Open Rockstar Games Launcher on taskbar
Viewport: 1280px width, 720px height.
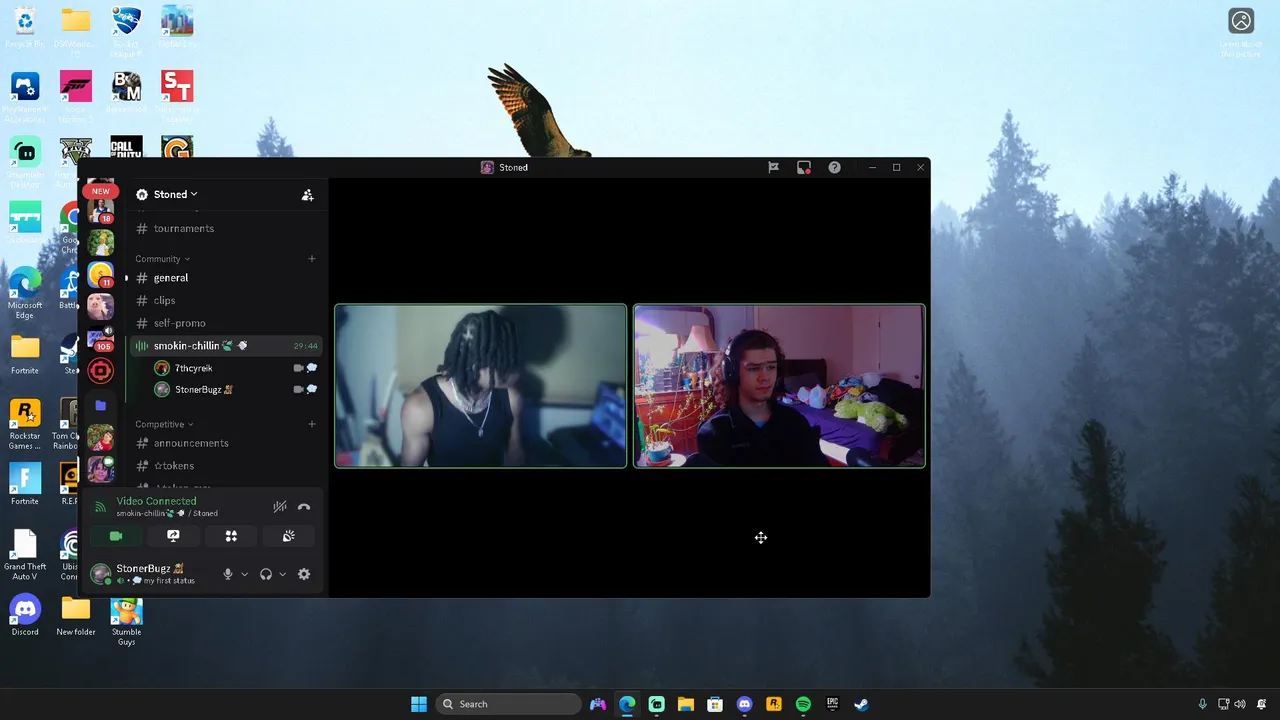773,704
